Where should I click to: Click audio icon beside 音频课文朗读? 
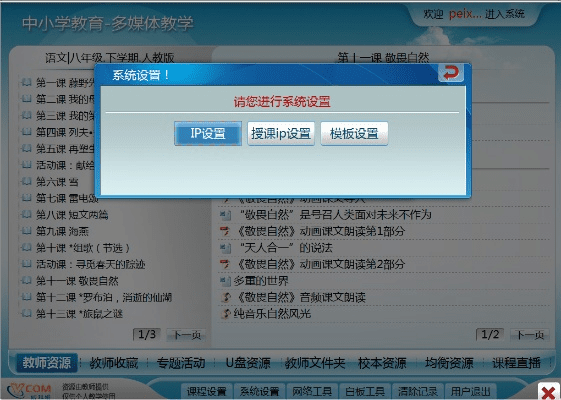(x=226, y=297)
